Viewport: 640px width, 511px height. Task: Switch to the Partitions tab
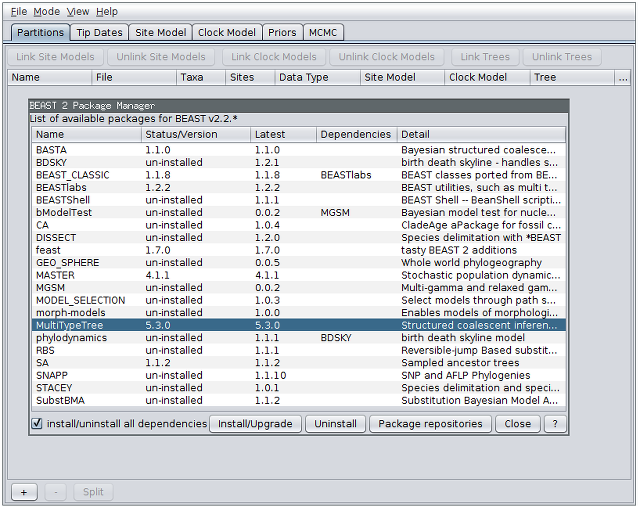[x=40, y=33]
